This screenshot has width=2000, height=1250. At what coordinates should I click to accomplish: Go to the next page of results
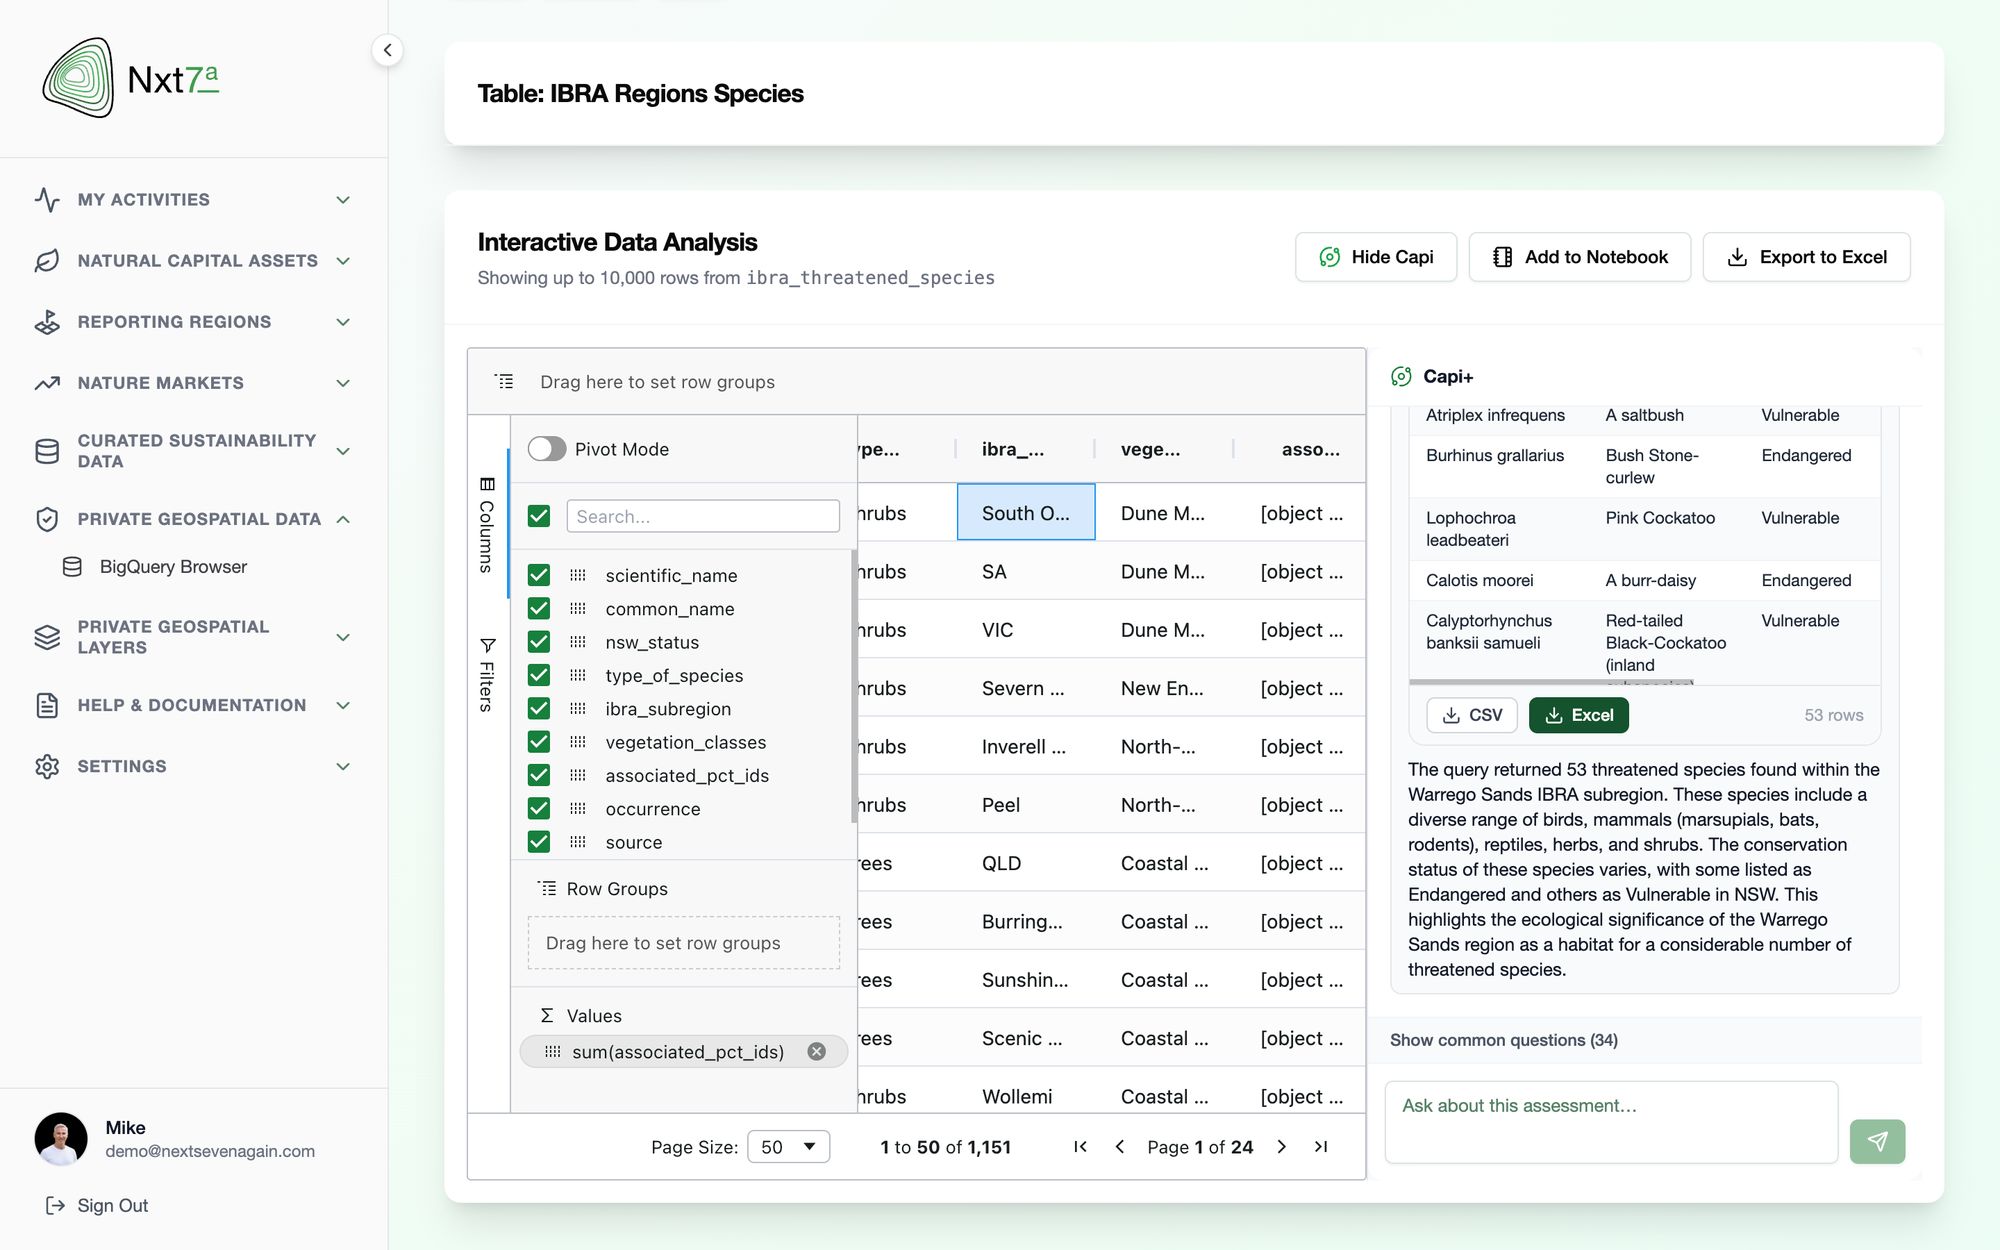[1282, 1147]
